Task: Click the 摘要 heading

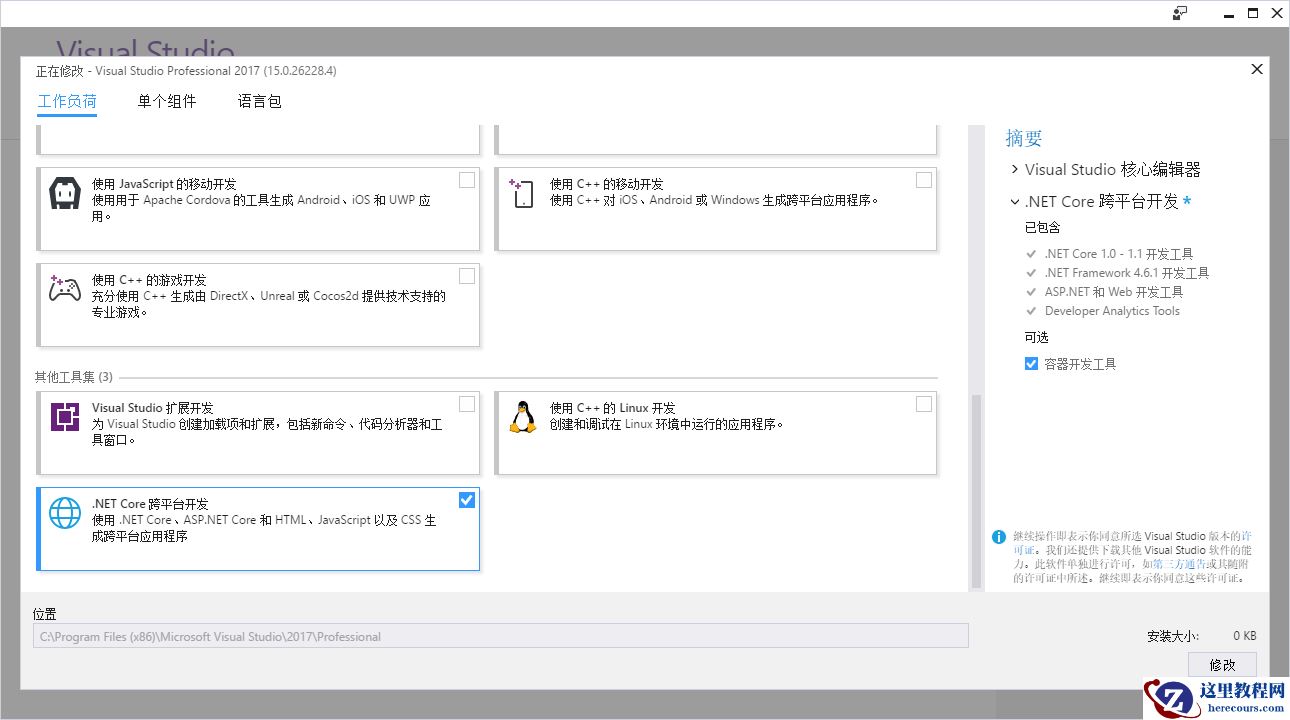Action: tap(1024, 138)
